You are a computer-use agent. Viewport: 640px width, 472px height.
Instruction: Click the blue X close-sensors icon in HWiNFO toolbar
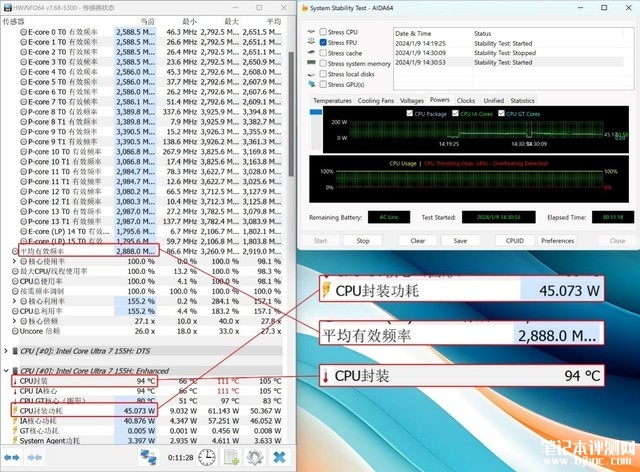[x=280, y=457]
